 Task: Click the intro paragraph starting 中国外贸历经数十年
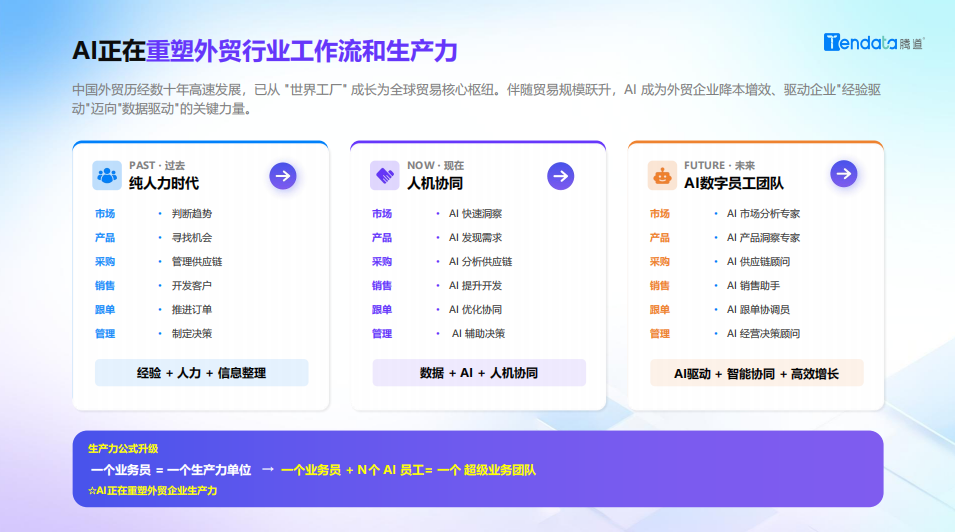[x=477, y=99]
